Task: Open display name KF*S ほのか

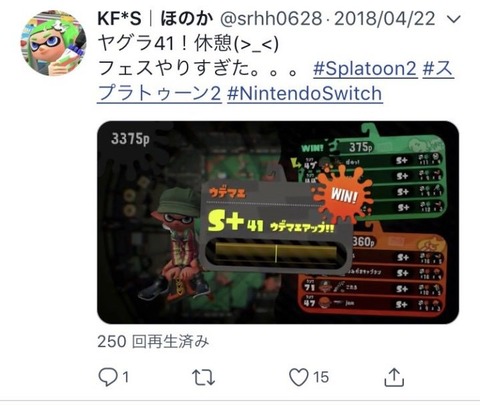Action: click(x=155, y=18)
